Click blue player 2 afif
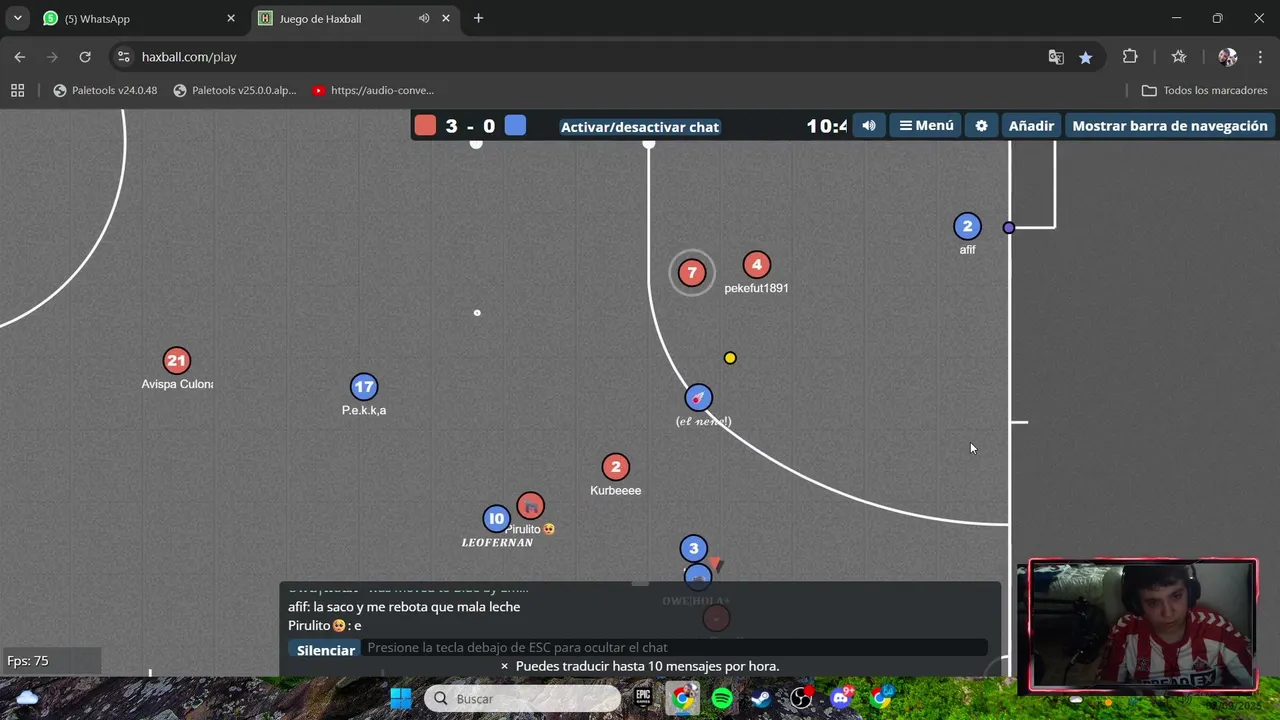 (967, 226)
